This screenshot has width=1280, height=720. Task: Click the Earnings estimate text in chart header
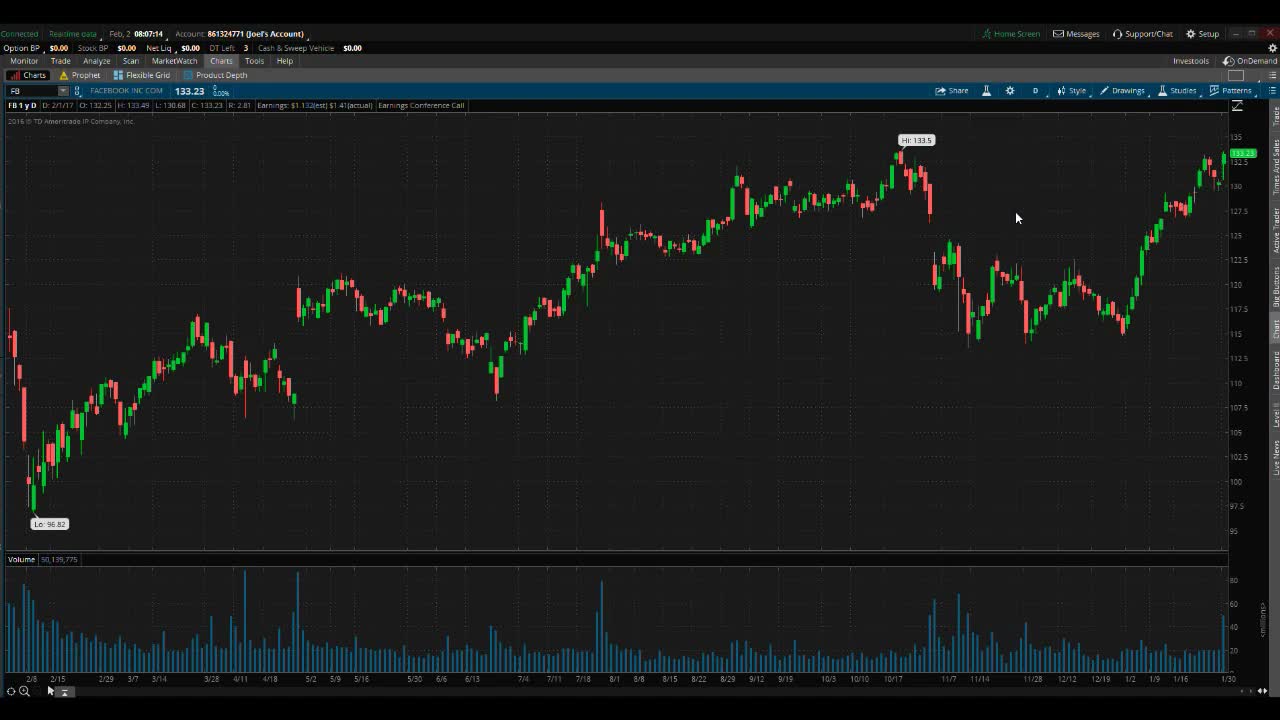pos(314,105)
